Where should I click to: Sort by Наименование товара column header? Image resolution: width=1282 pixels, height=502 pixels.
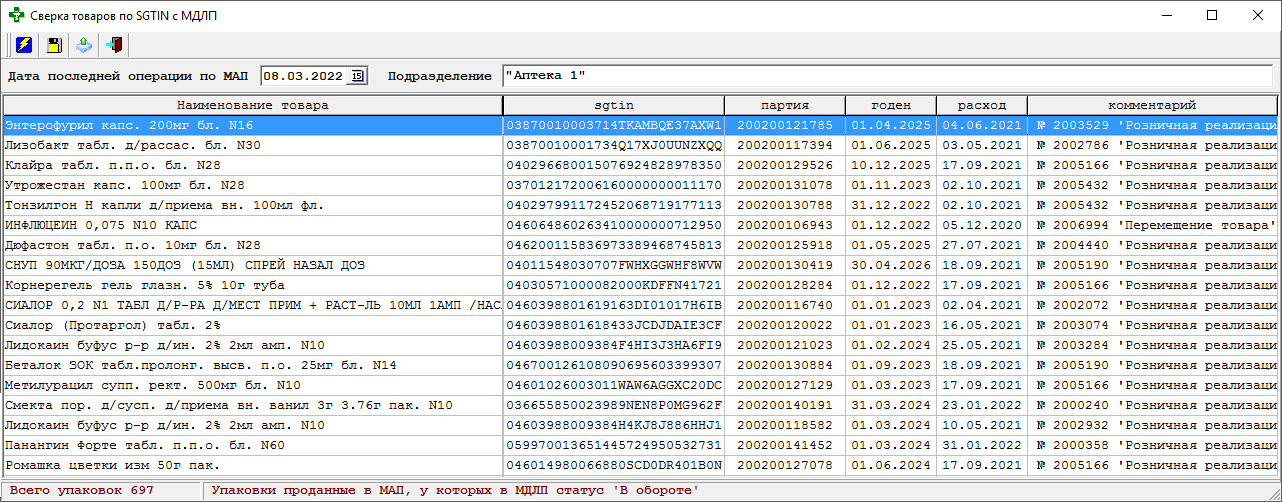click(252, 105)
